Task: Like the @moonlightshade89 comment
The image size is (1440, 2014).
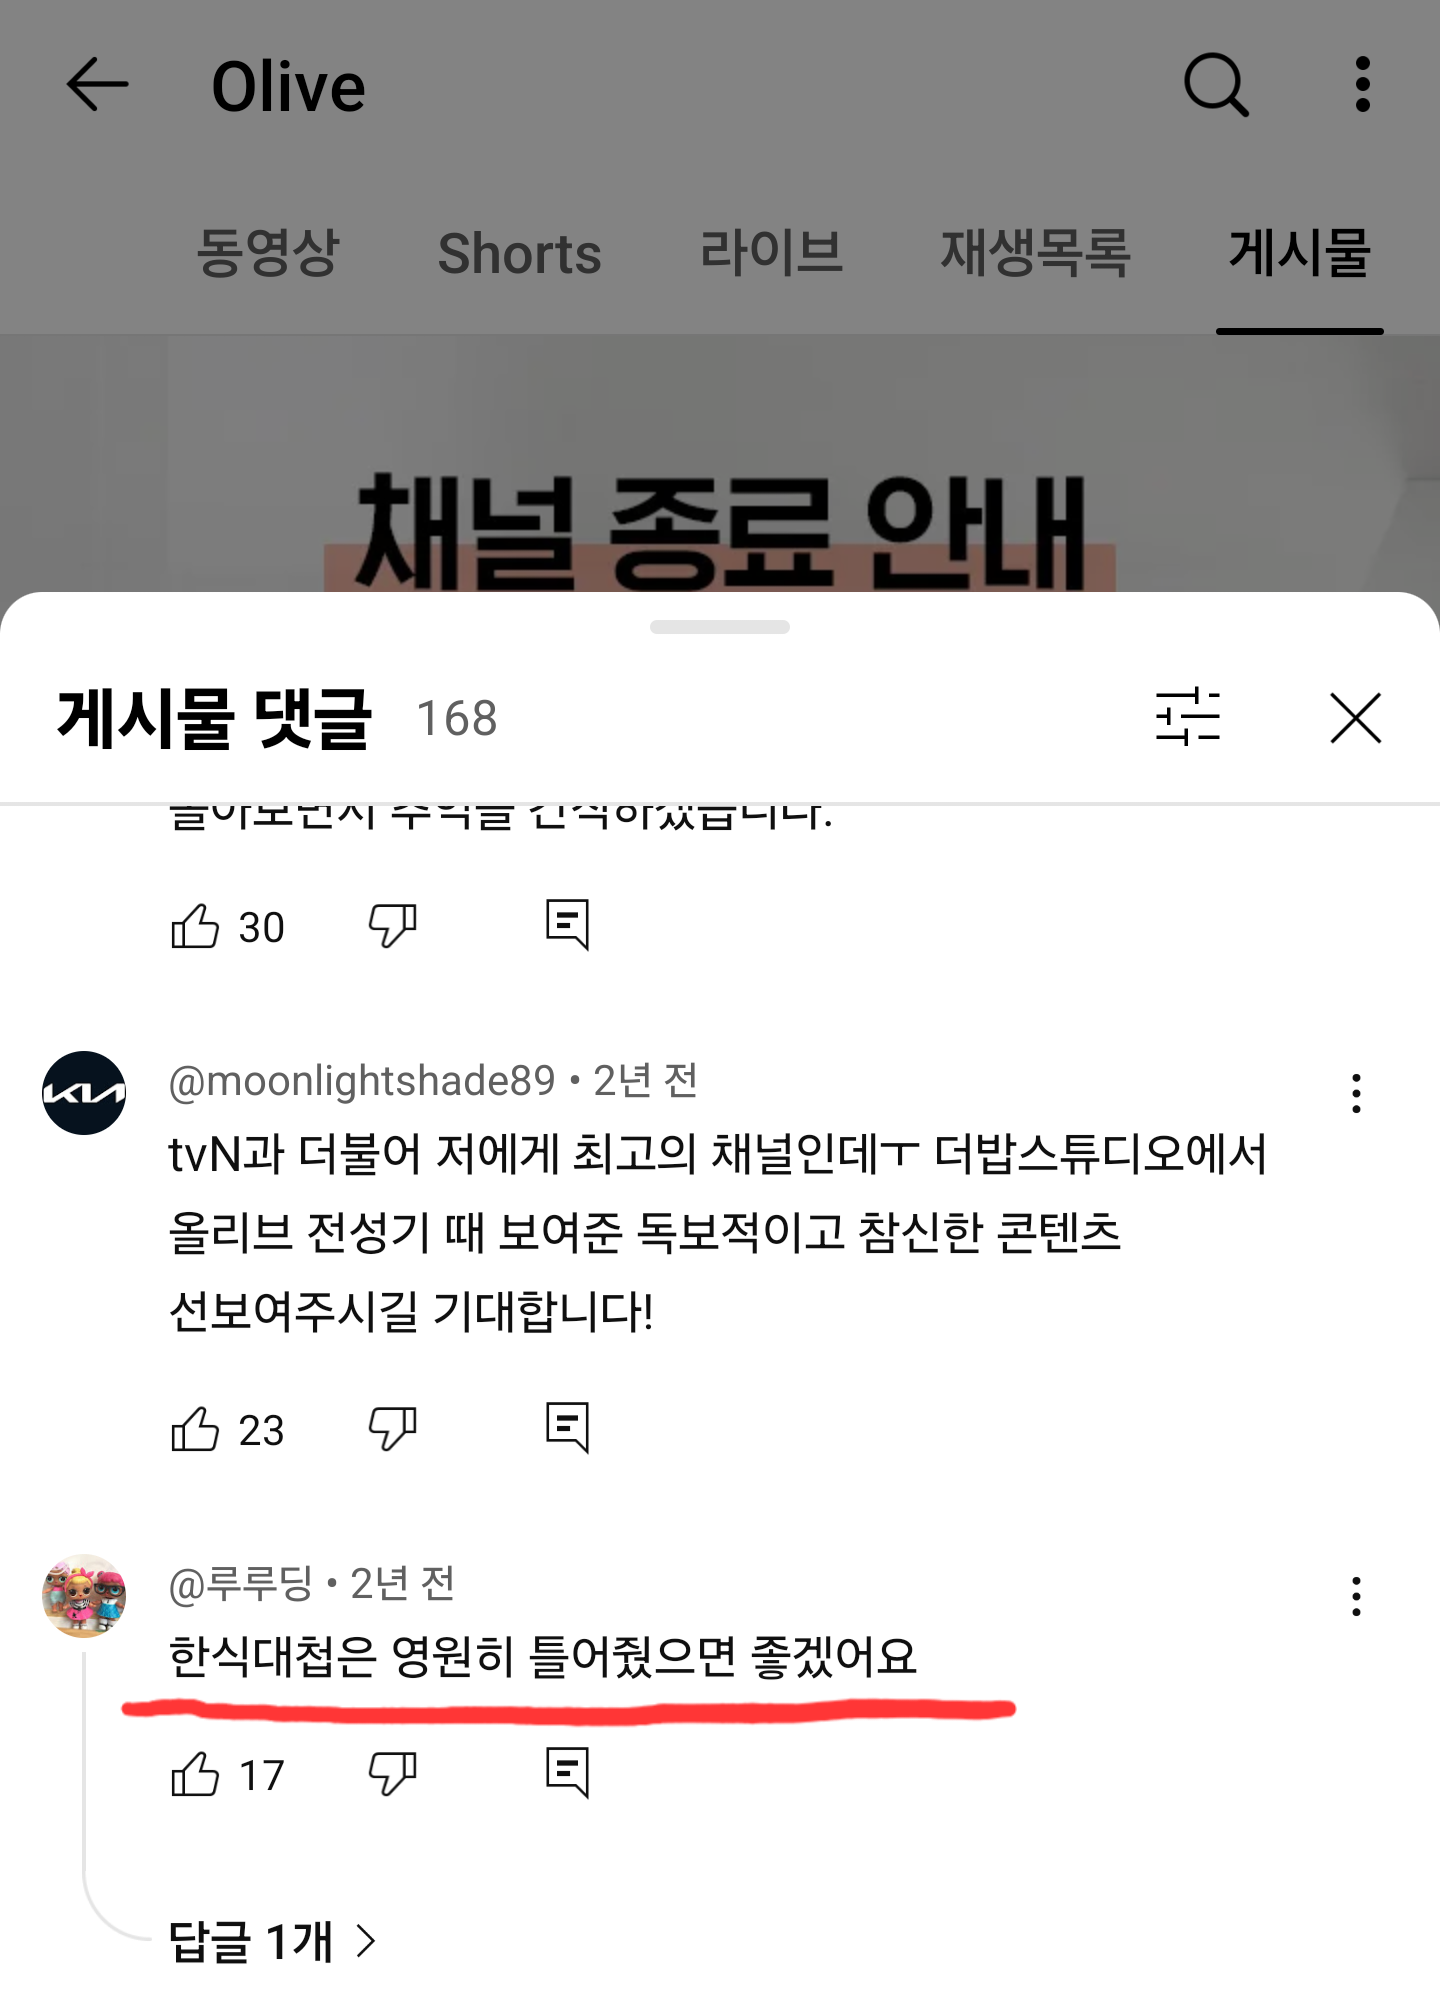Action: (195, 1429)
